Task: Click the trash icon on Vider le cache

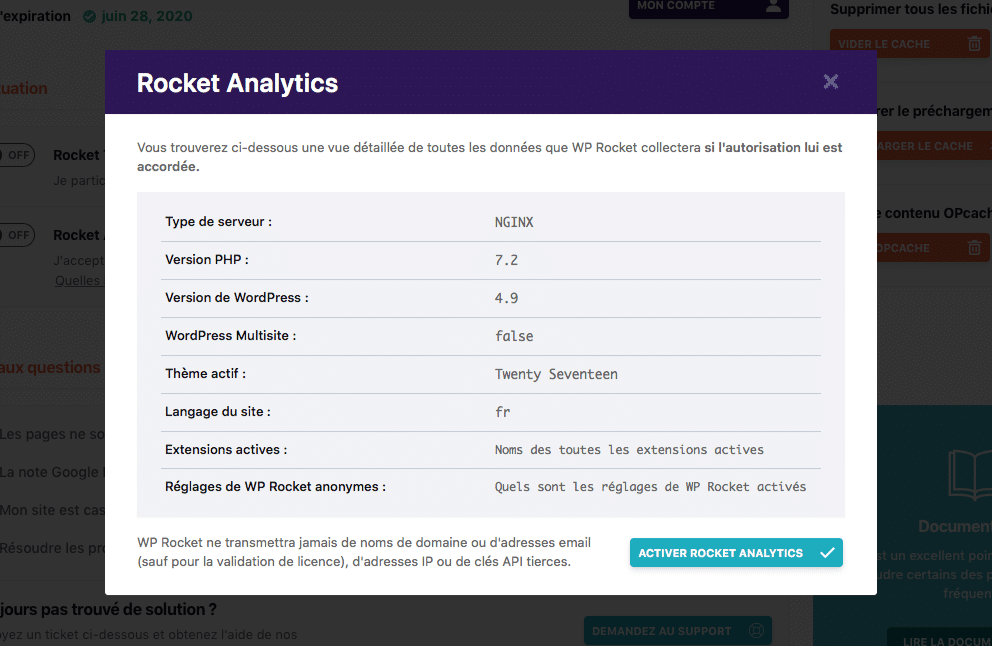Action: (x=973, y=44)
